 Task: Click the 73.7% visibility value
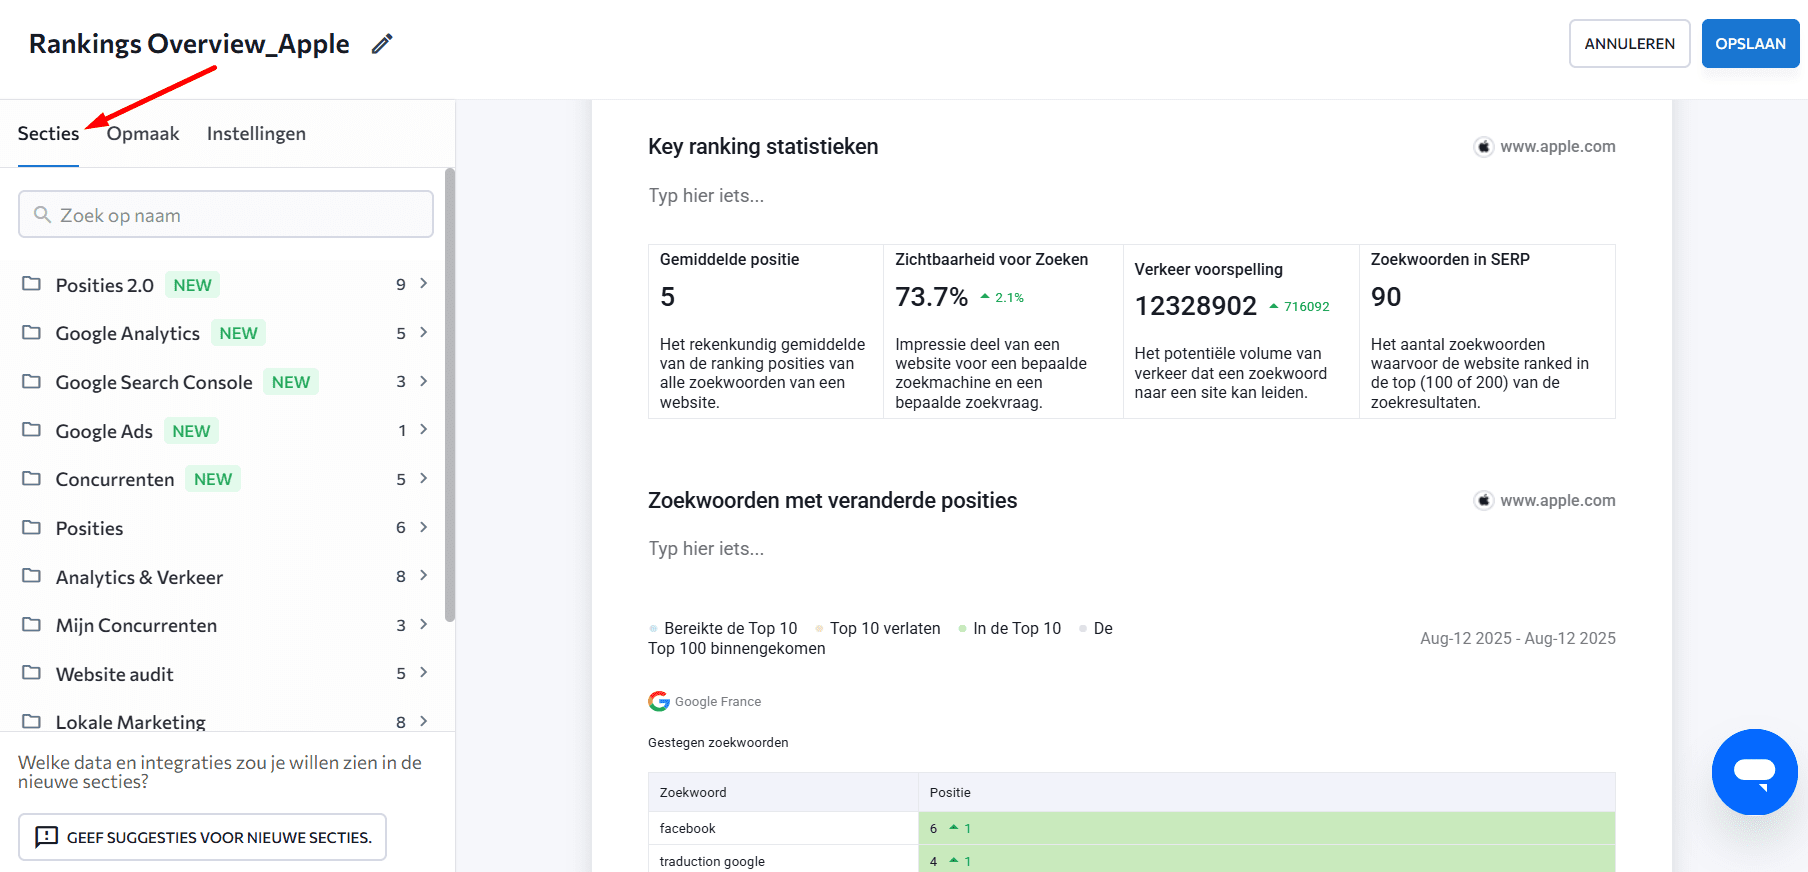[x=931, y=297]
